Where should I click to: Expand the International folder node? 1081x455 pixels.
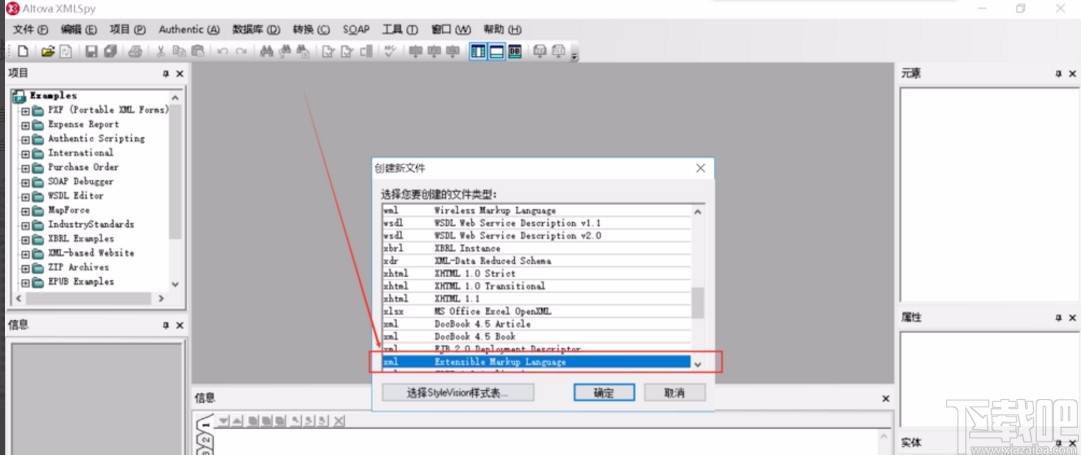(x=26, y=153)
